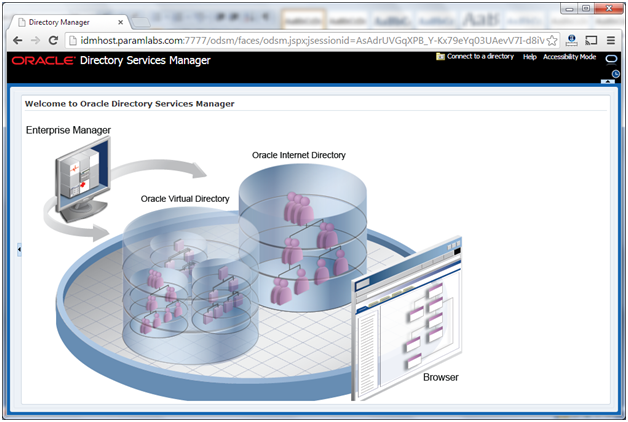The height and width of the screenshot is (422, 628).
Task: Click the clock status icon in header
Action: pyautogui.click(x=616, y=74)
